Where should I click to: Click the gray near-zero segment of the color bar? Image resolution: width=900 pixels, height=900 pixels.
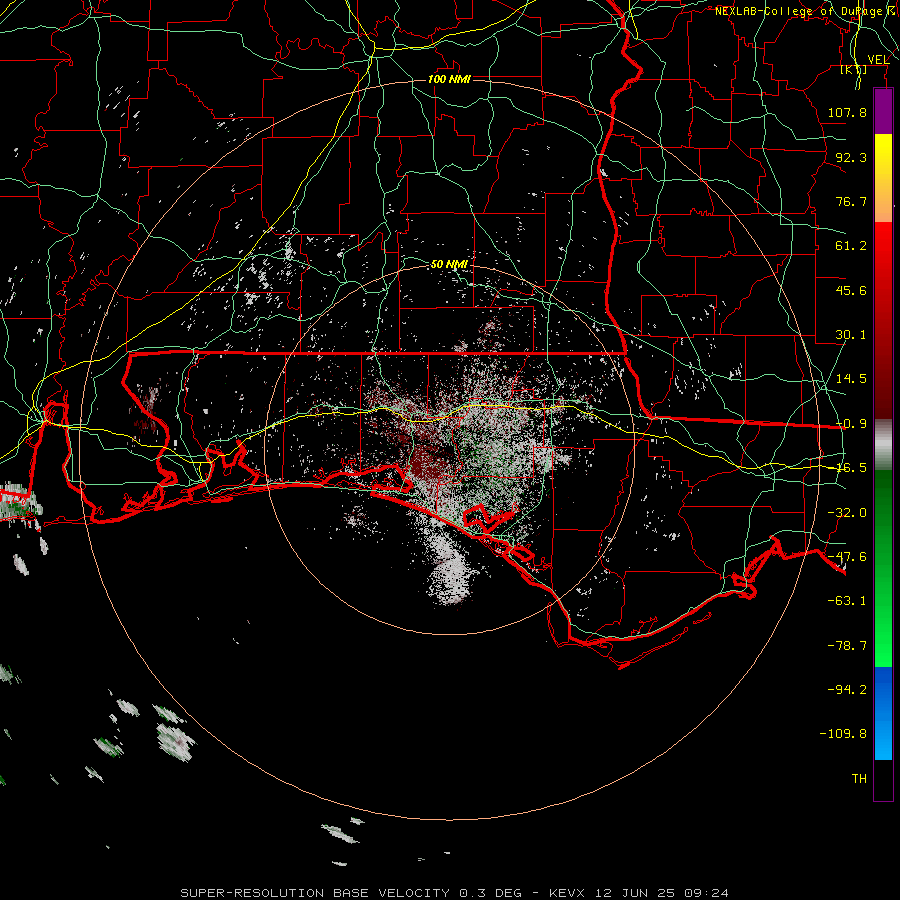tap(883, 445)
